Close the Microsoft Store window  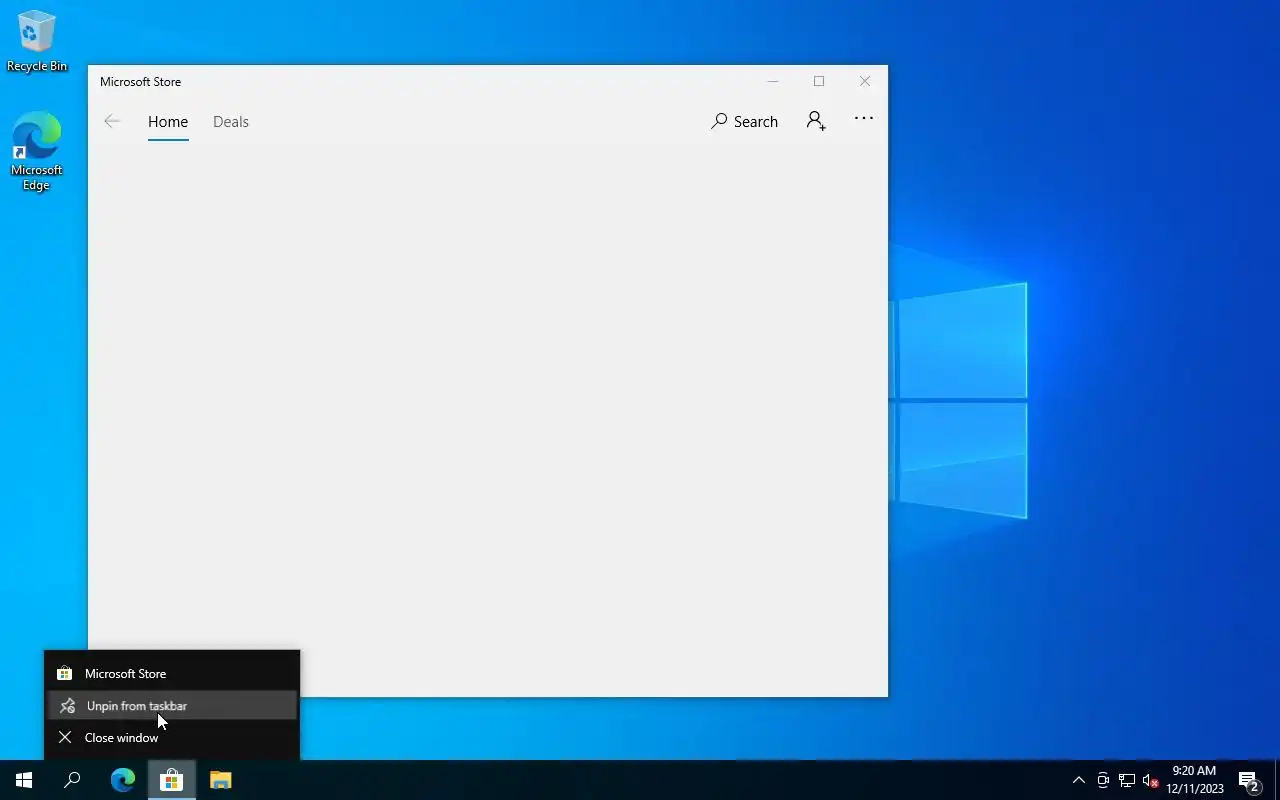pos(865,81)
